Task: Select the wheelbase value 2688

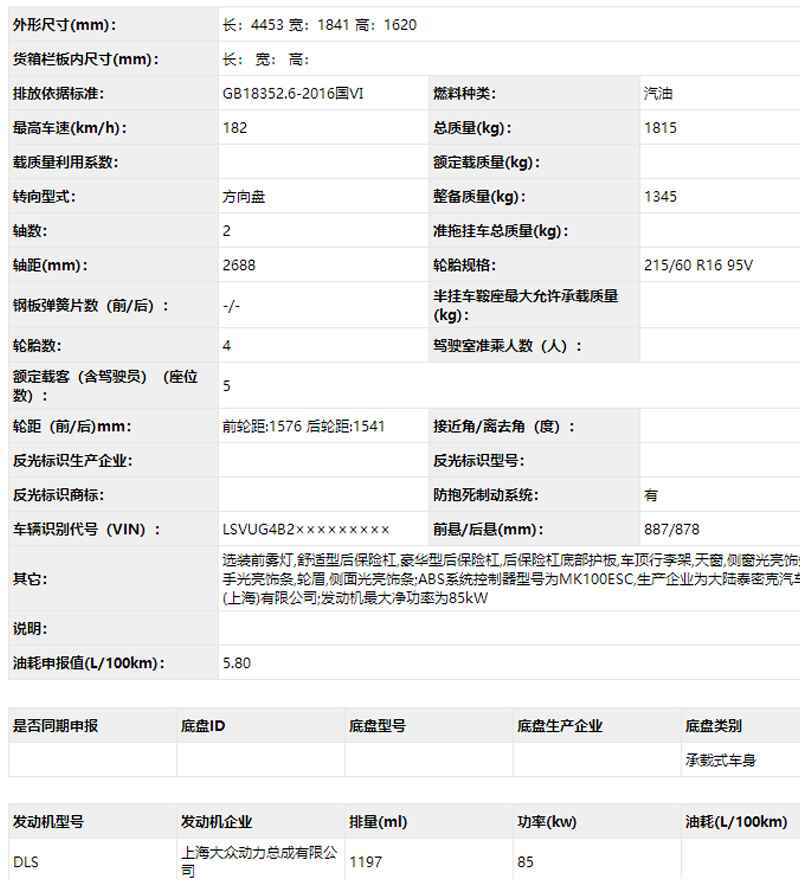Action: (x=239, y=265)
